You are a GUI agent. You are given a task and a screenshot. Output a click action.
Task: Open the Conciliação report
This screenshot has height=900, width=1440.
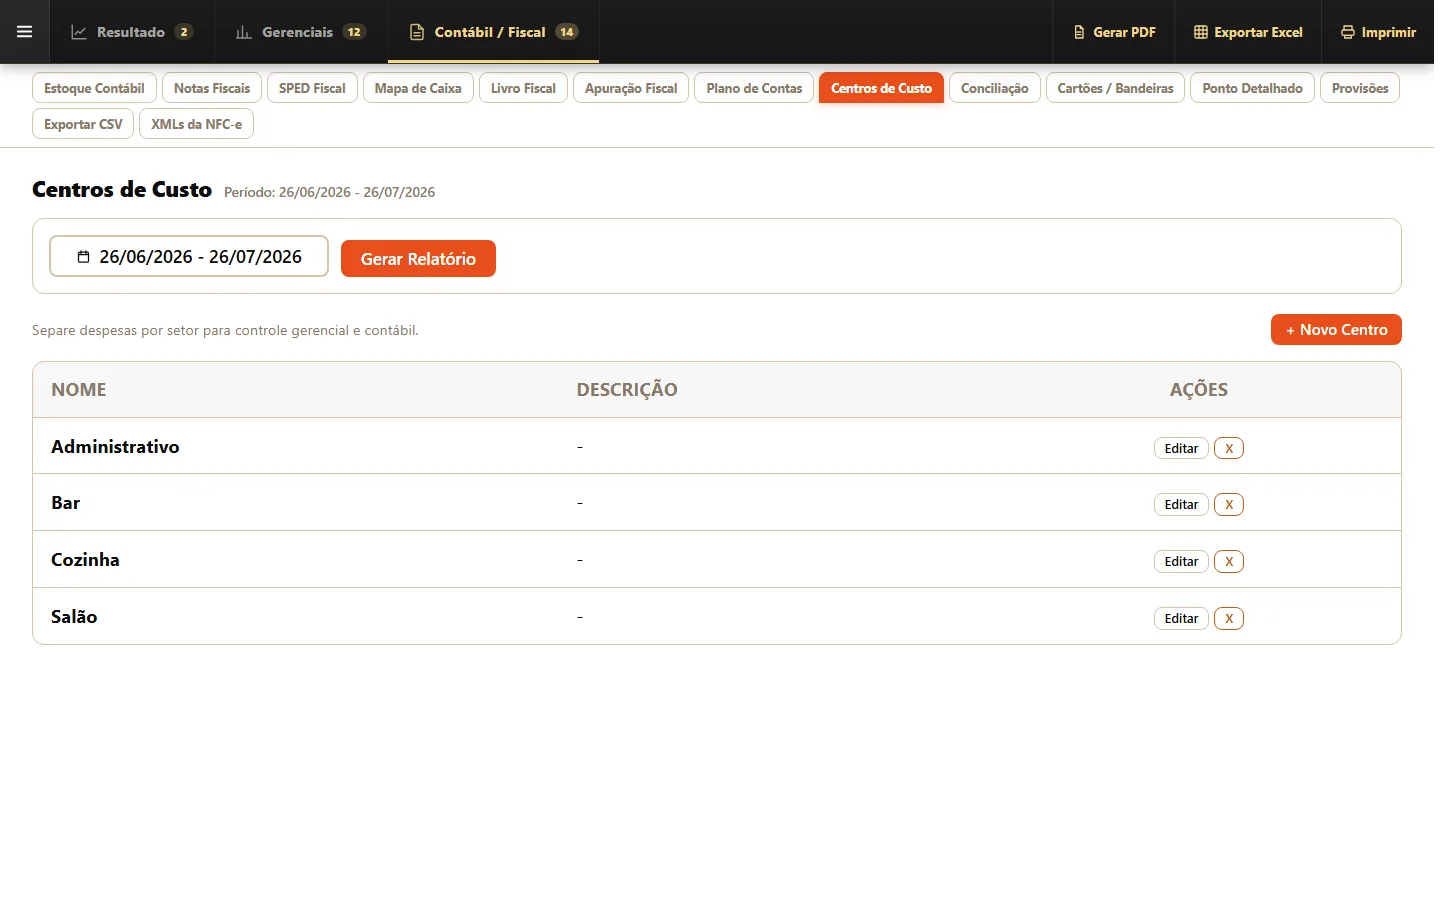pyautogui.click(x=995, y=88)
